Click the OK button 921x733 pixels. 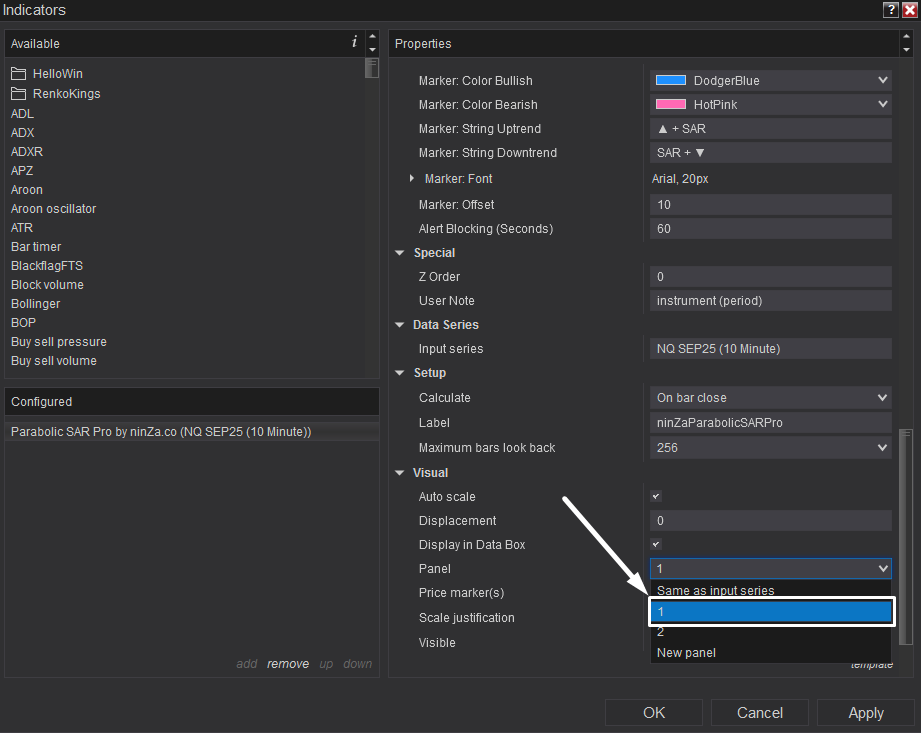point(654,713)
